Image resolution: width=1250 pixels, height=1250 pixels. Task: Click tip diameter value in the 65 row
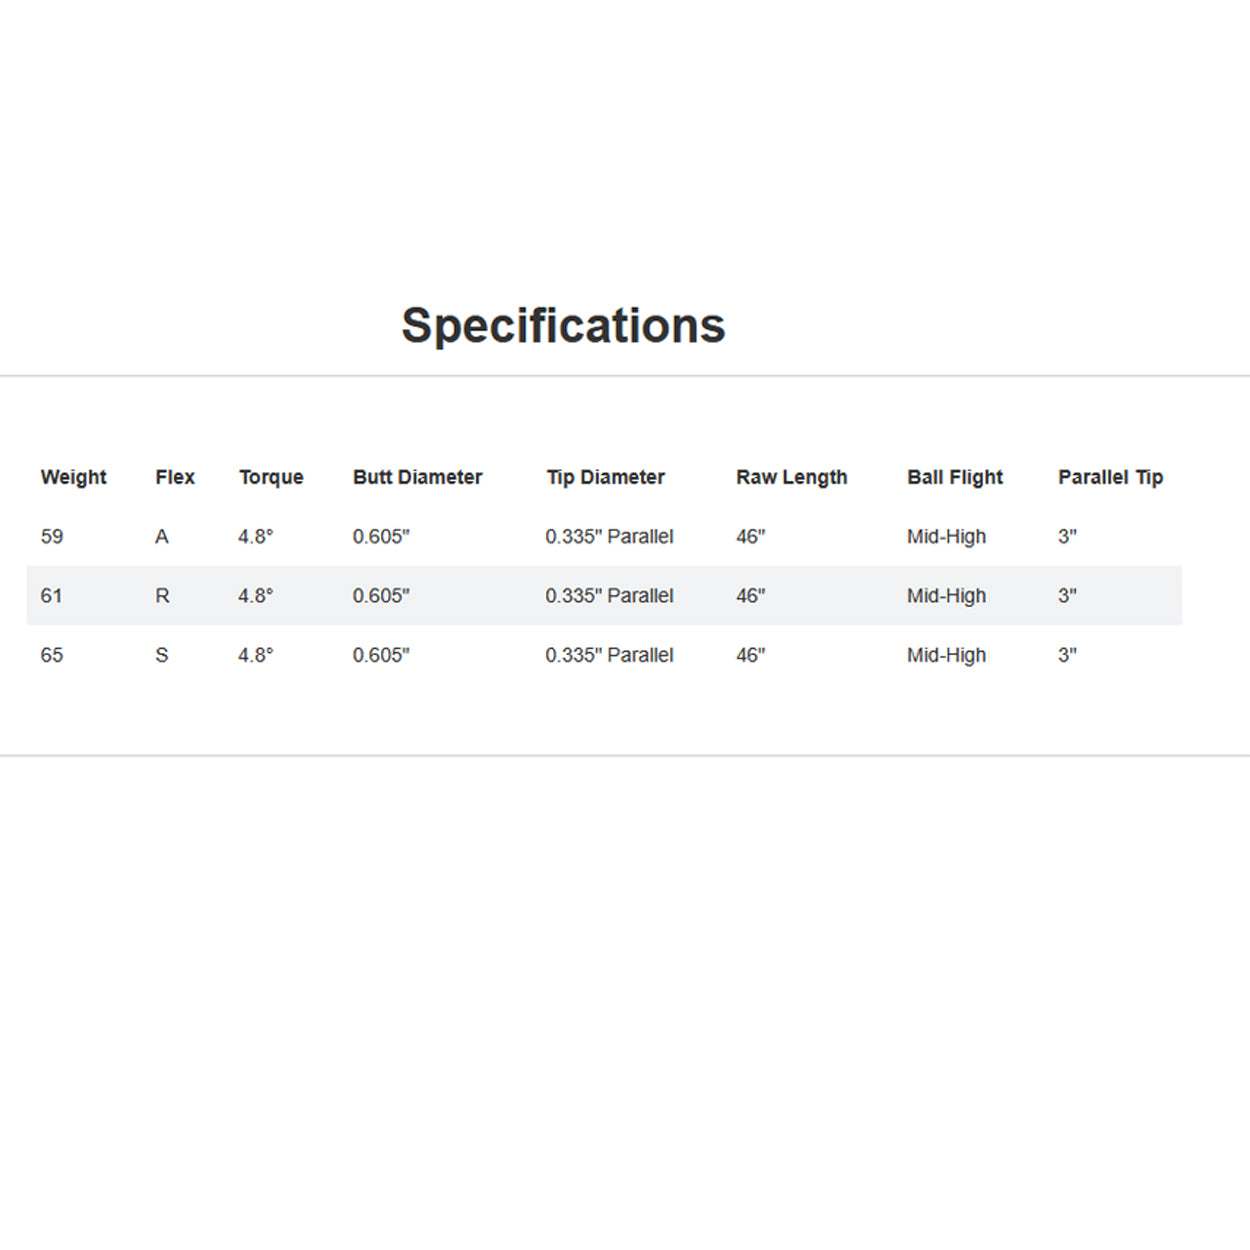point(609,655)
